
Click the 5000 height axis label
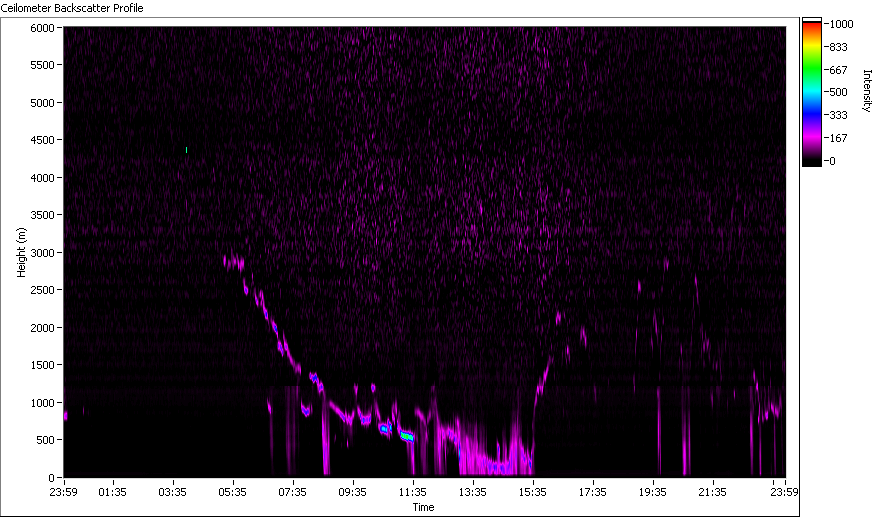tap(42, 103)
